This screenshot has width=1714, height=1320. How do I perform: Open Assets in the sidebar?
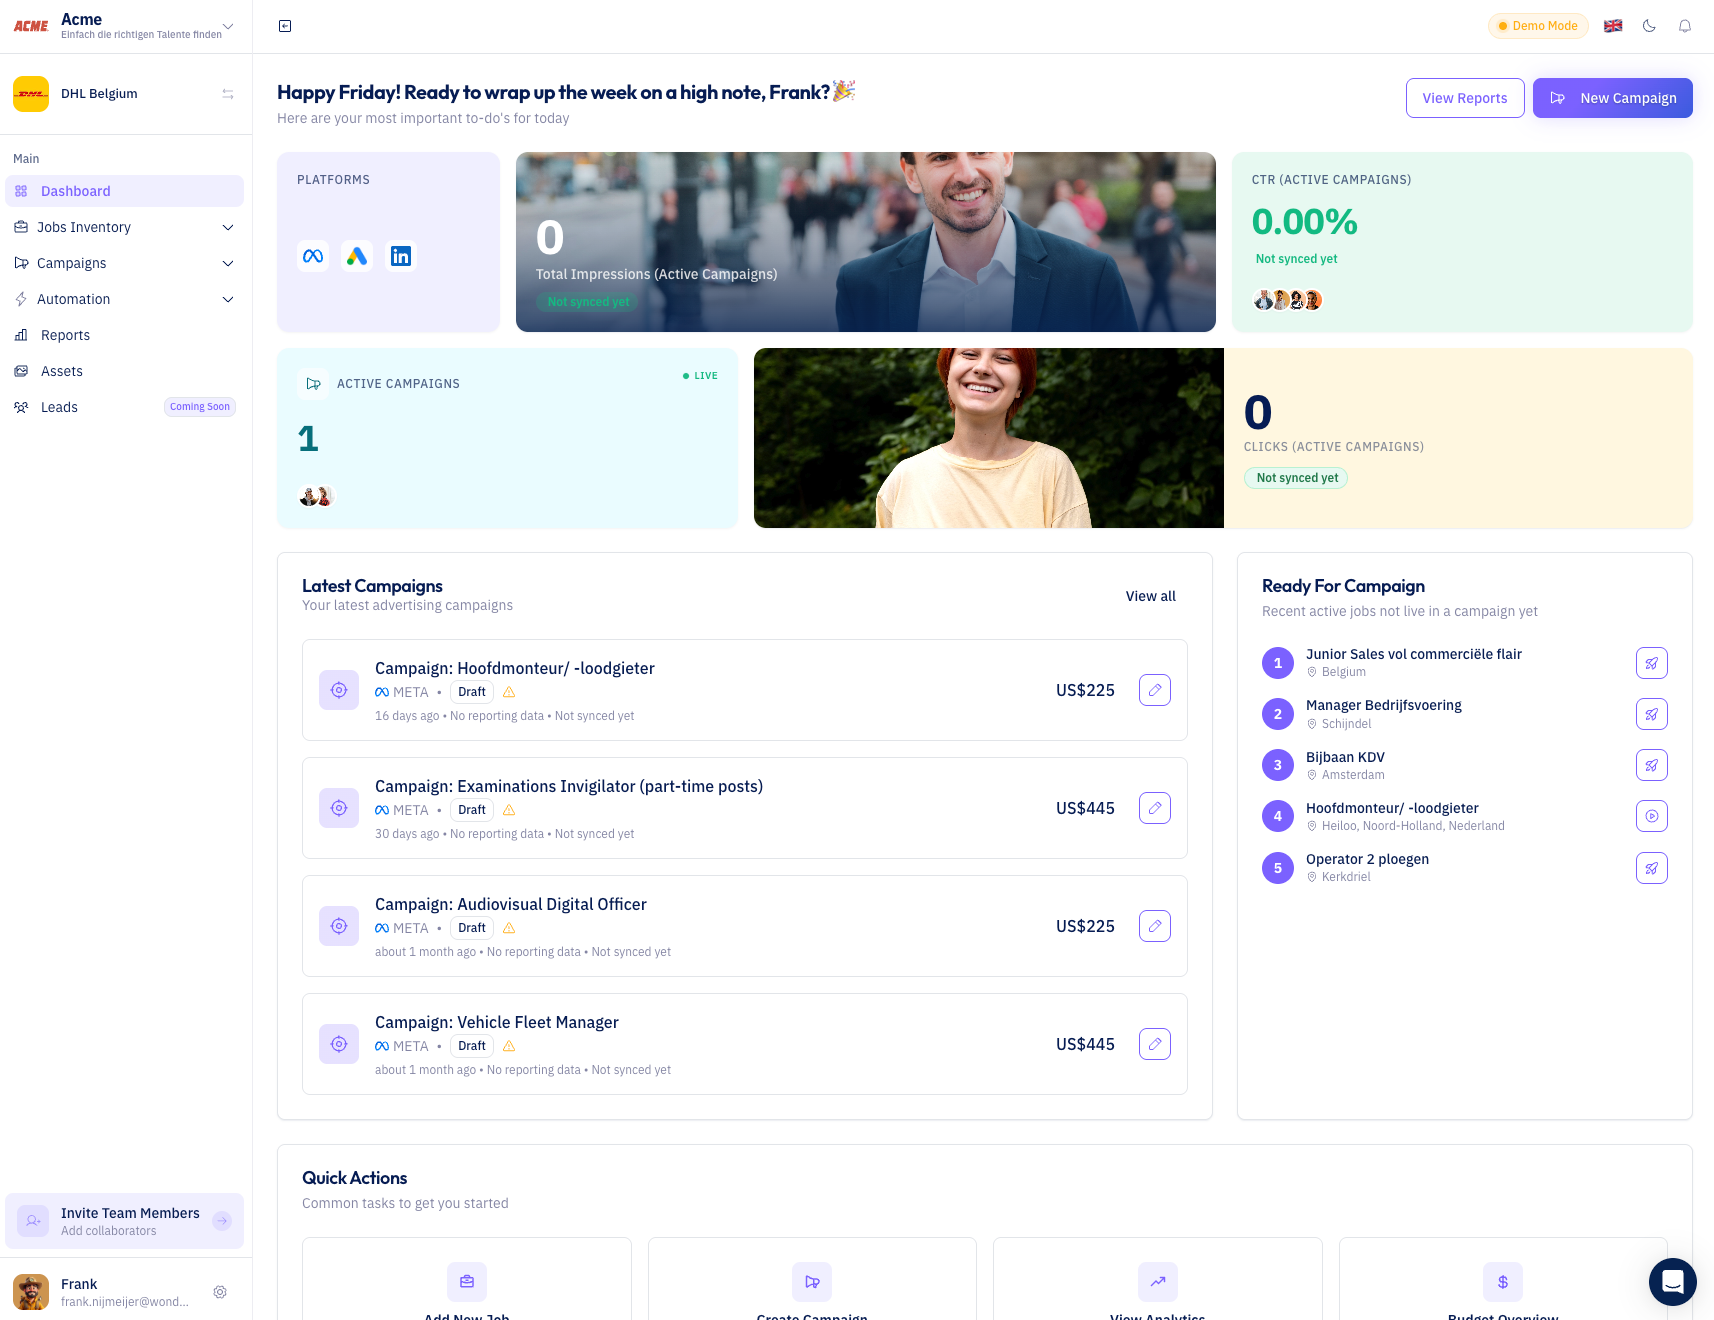(124, 371)
